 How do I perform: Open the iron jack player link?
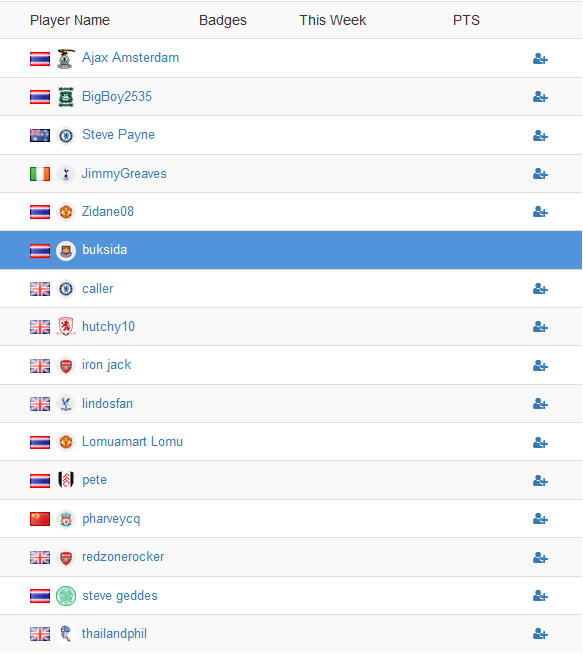pyautogui.click(x=106, y=365)
